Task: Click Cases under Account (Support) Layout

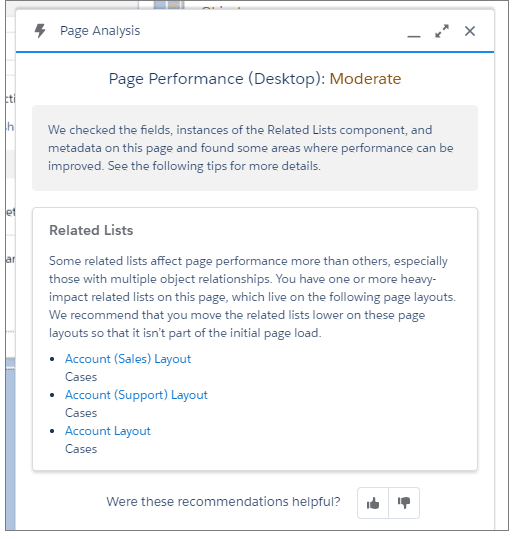Action: click(x=81, y=413)
